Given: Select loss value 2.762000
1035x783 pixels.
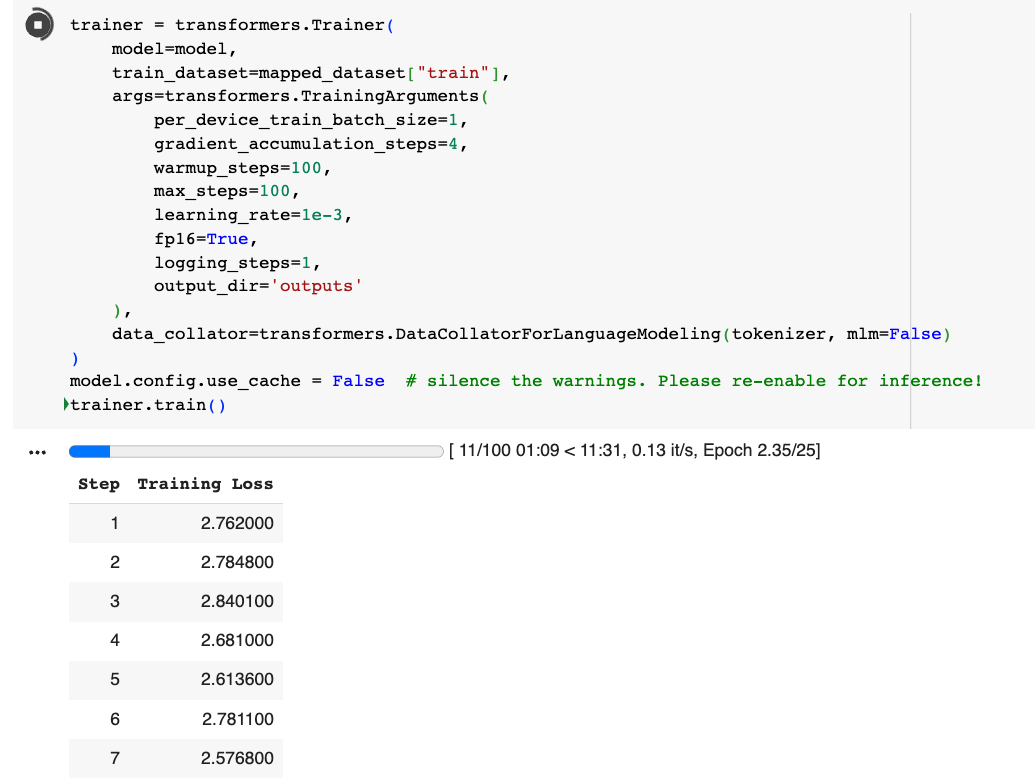Looking at the screenshot, I should [x=237, y=523].
